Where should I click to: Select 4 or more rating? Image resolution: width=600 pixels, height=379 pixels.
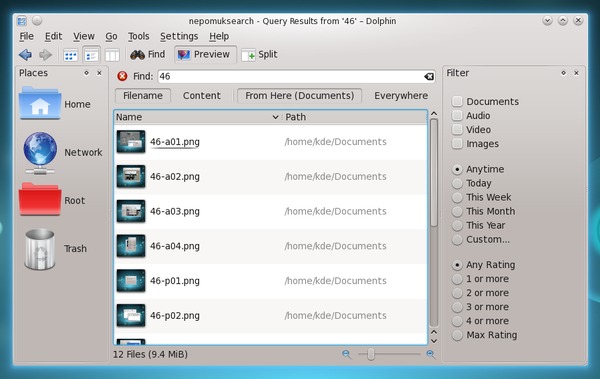tap(457, 321)
